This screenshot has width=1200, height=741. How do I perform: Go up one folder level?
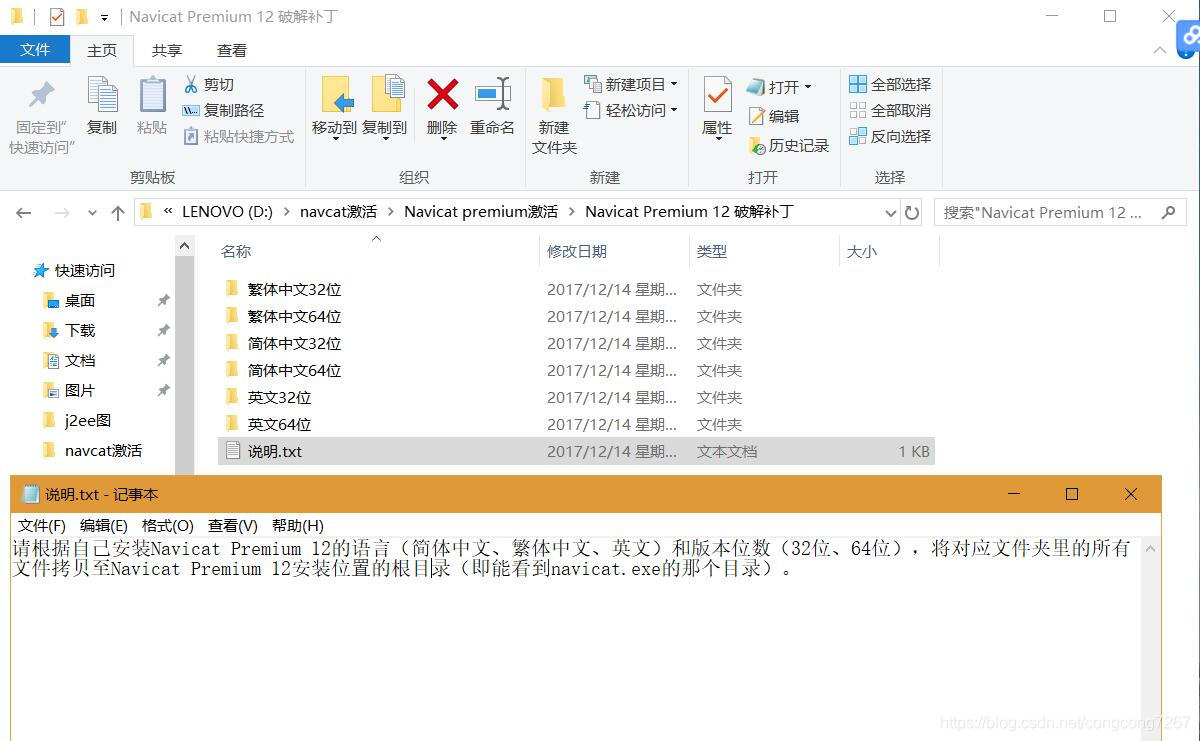[118, 212]
